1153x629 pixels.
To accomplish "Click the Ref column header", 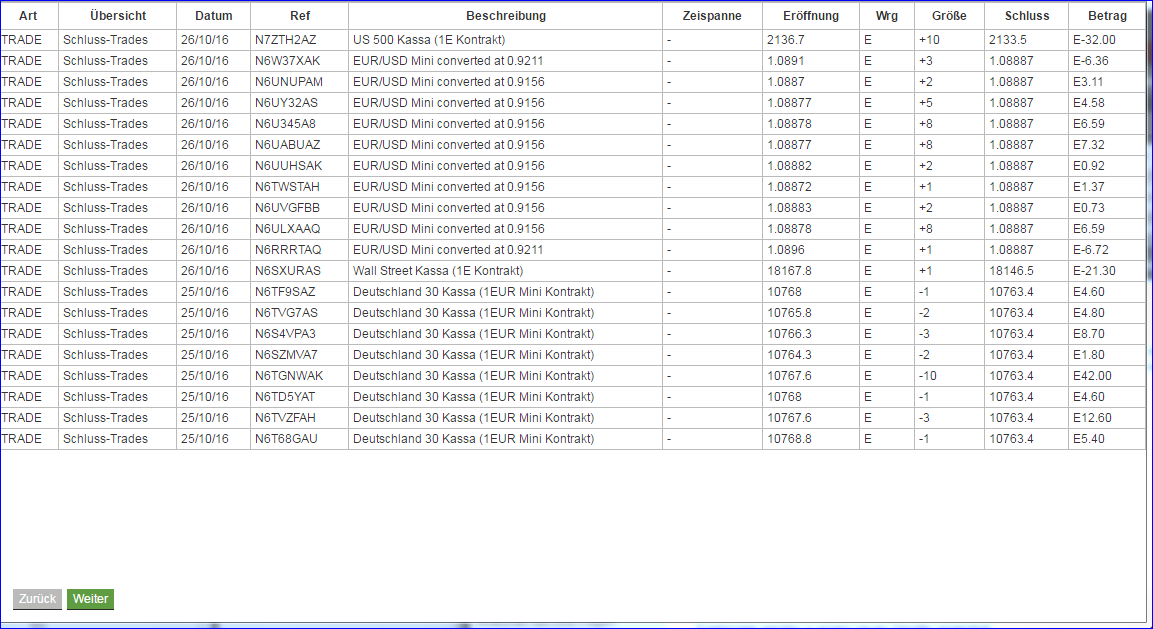I will click(299, 15).
